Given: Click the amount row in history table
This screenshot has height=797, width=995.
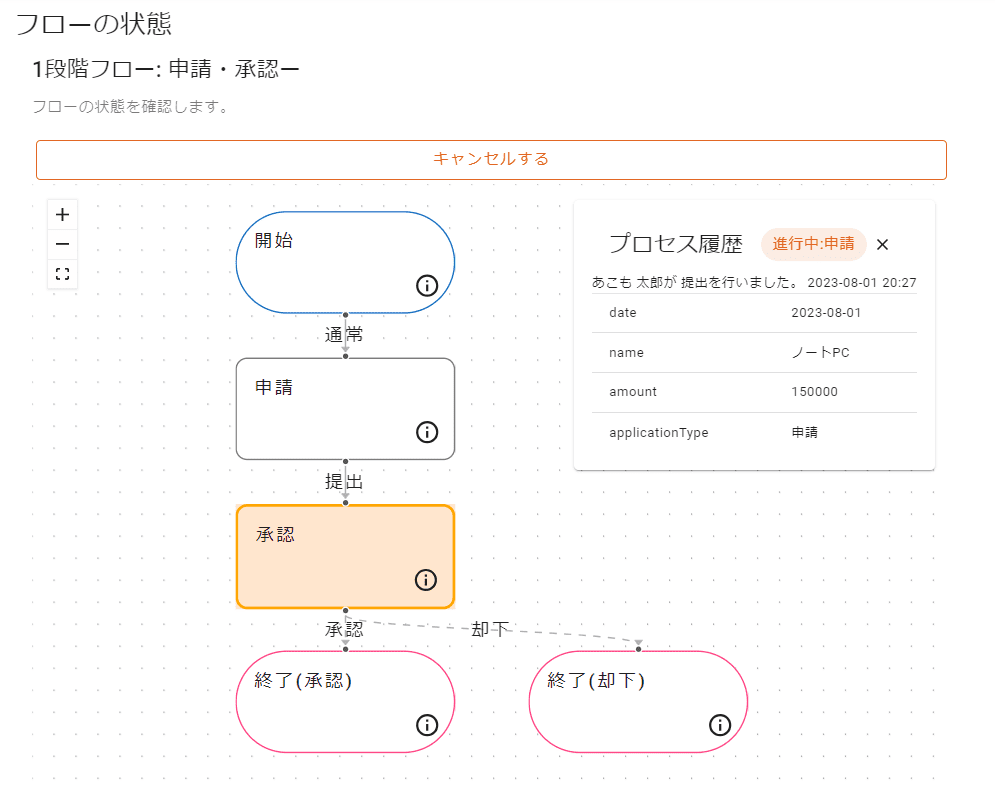Looking at the screenshot, I should click(x=754, y=392).
